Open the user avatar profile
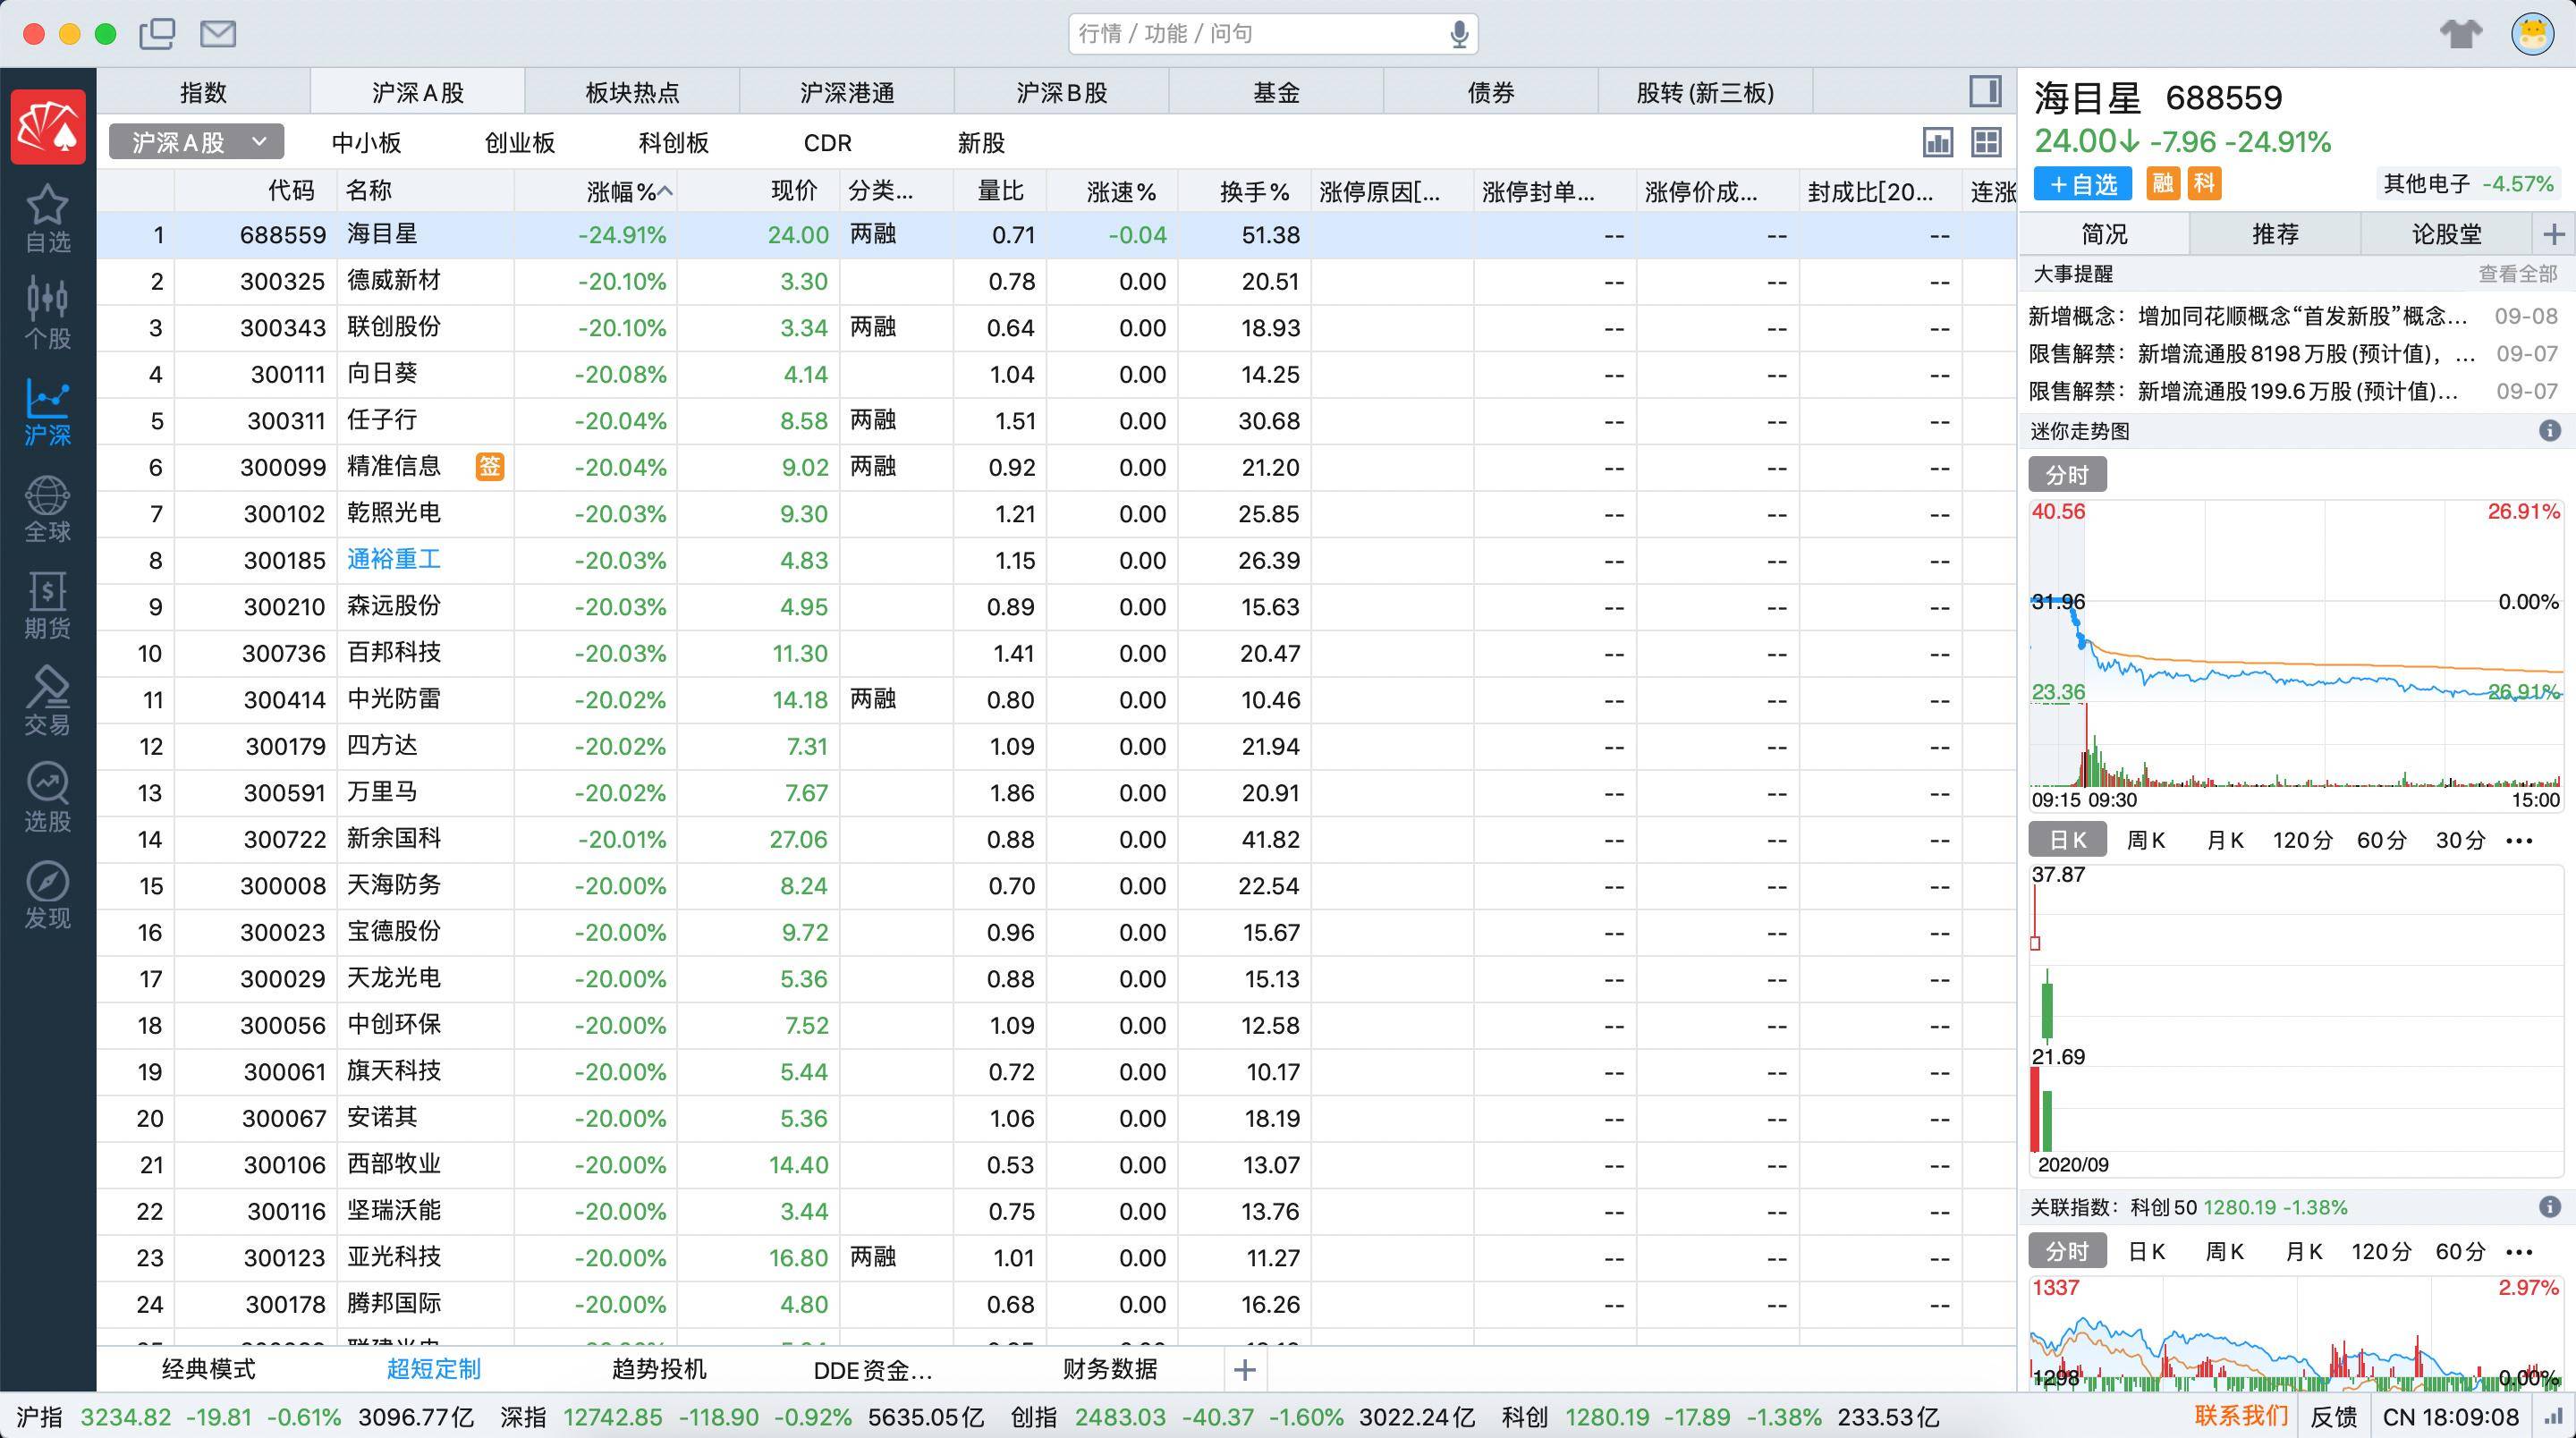 point(2533,34)
